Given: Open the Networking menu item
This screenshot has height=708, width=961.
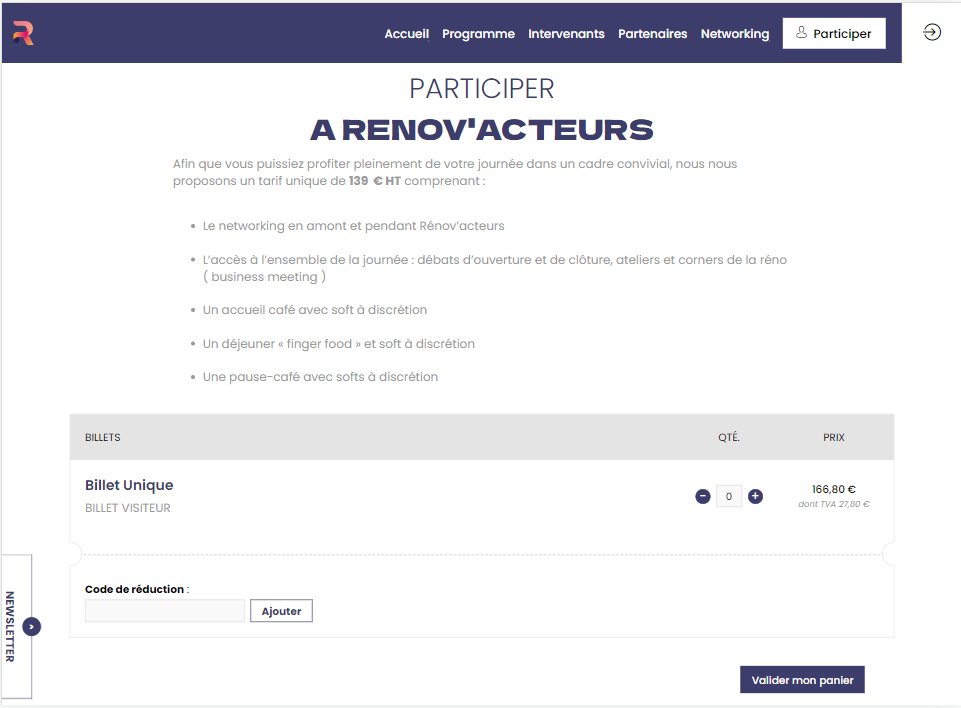Looking at the screenshot, I should pyautogui.click(x=735, y=34).
